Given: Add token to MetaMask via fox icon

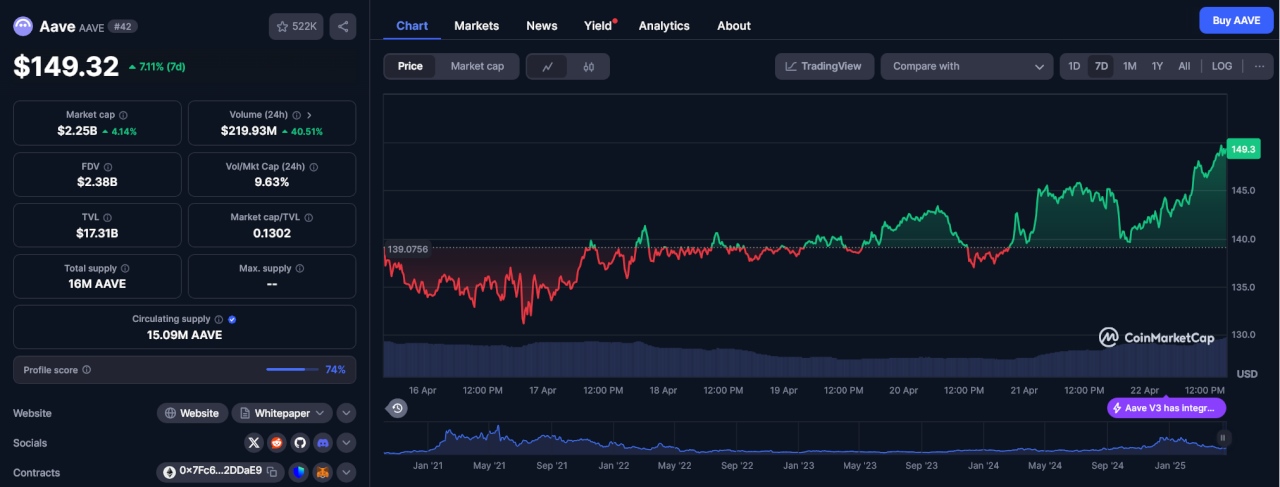Looking at the screenshot, I should 323,472.
